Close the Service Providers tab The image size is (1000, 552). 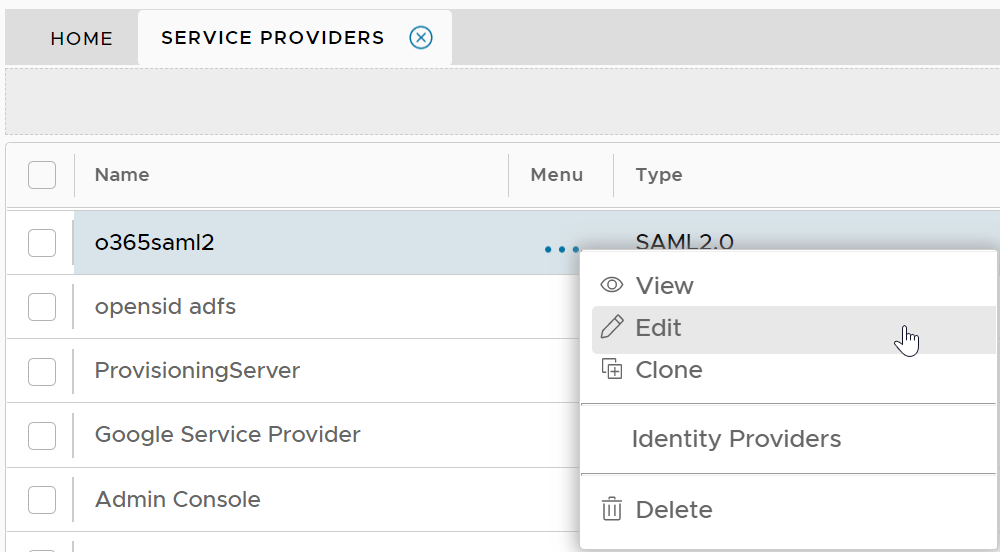click(421, 38)
